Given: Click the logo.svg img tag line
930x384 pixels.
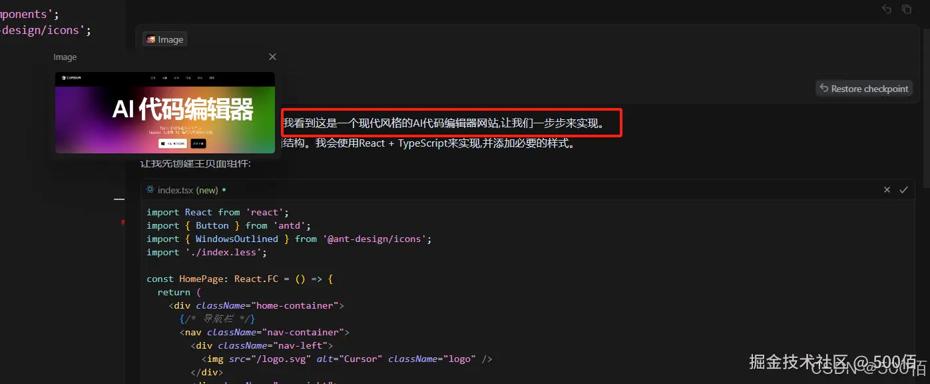Looking at the screenshot, I should click(x=347, y=359).
